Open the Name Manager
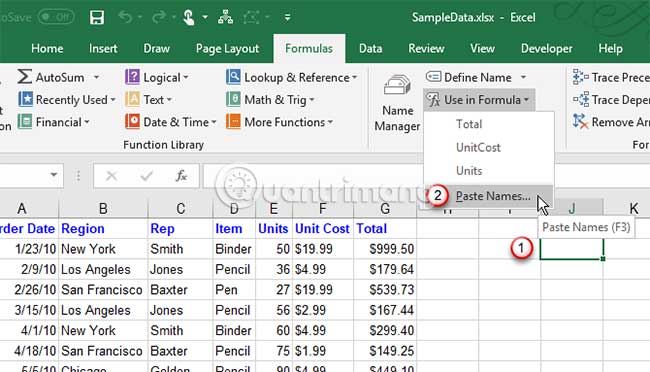The height and width of the screenshot is (372, 650). 397,102
